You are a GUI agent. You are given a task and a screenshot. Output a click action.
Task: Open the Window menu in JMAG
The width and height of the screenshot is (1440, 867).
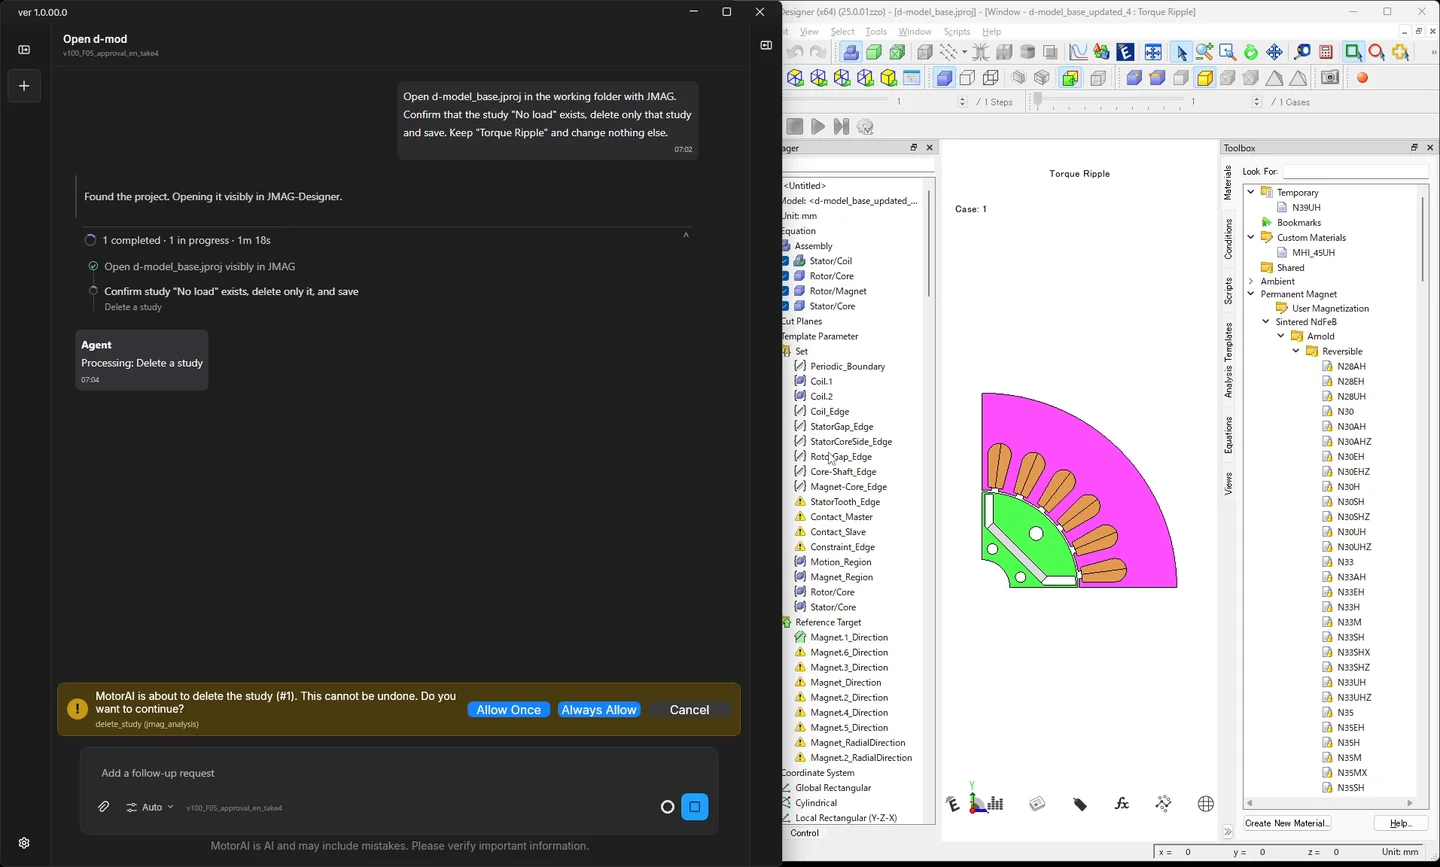click(x=915, y=32)
